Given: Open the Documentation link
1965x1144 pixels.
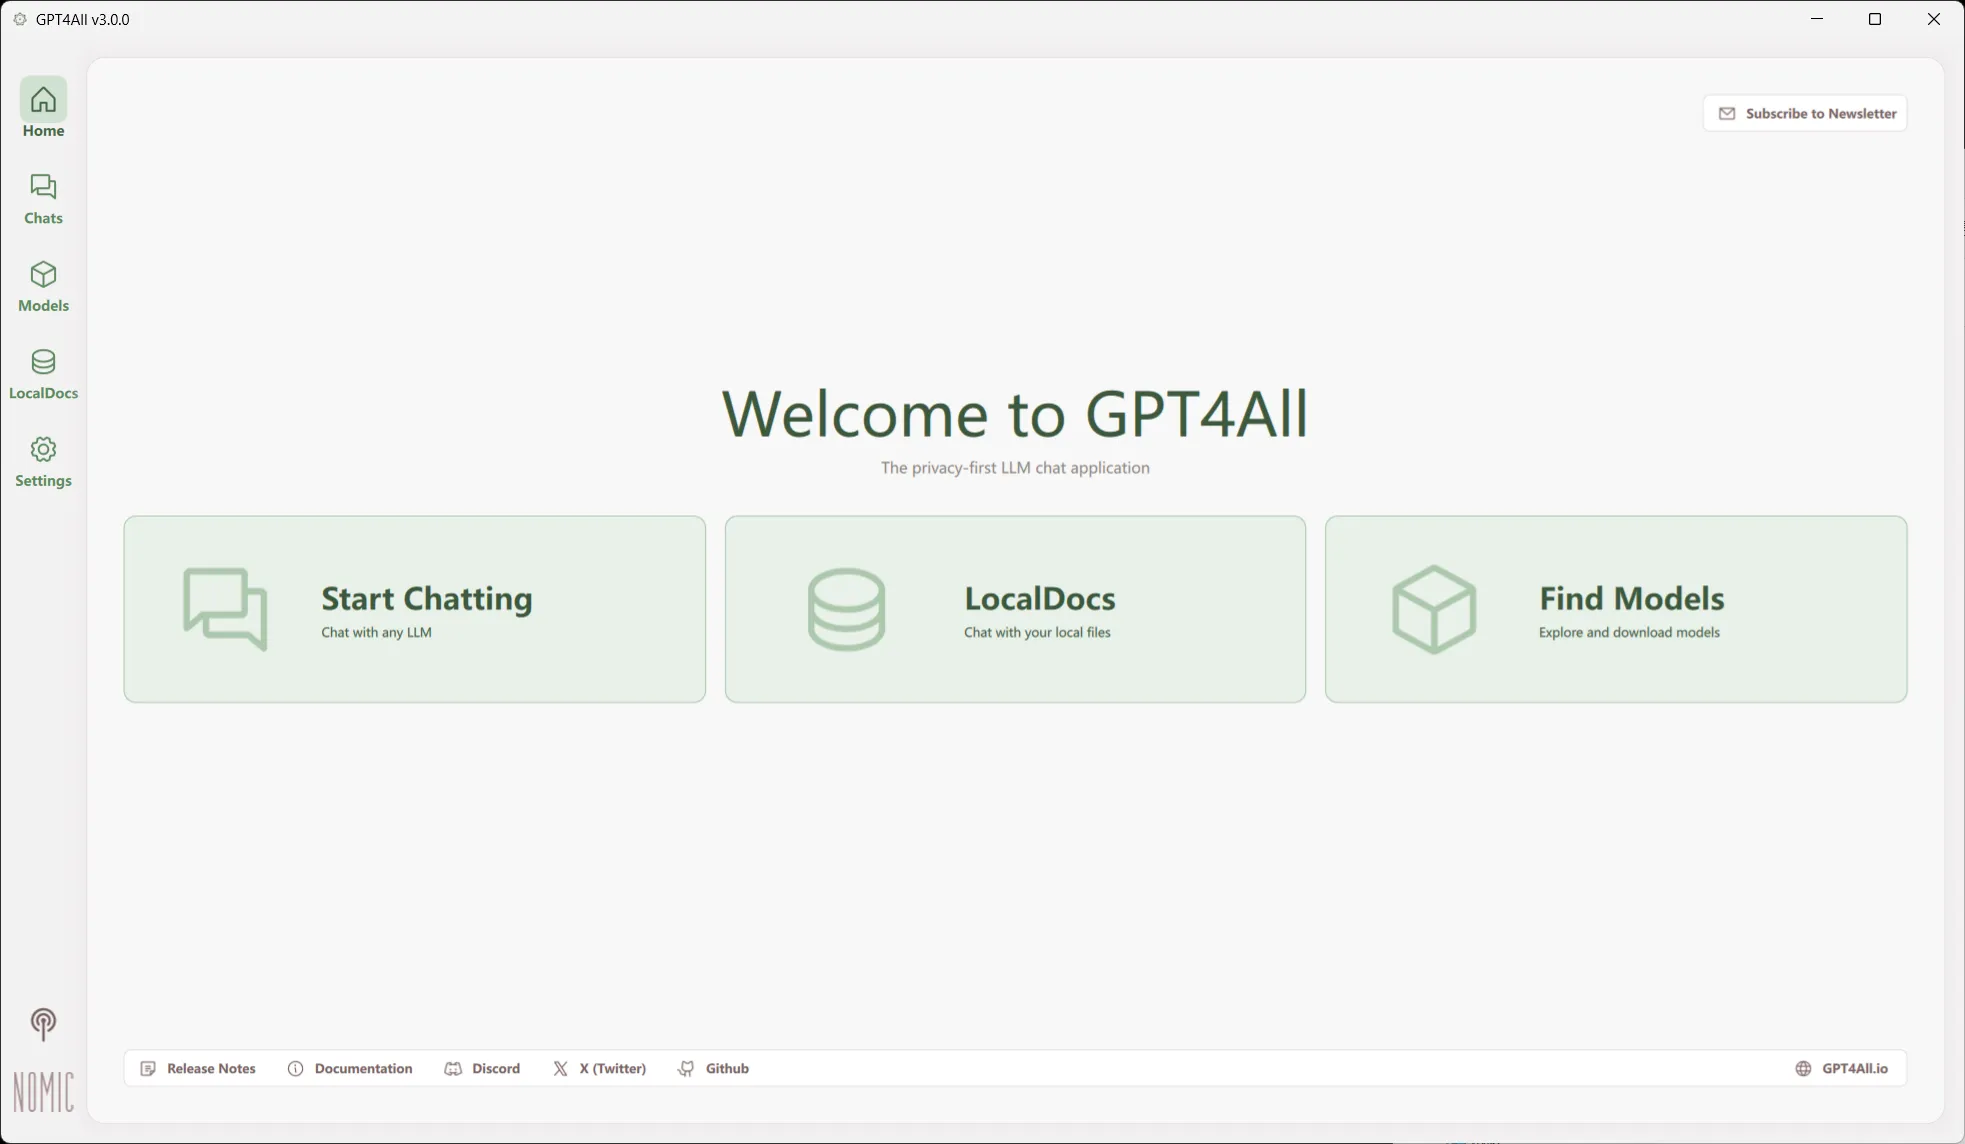Looking at the screenshot, I should 350,1068.
